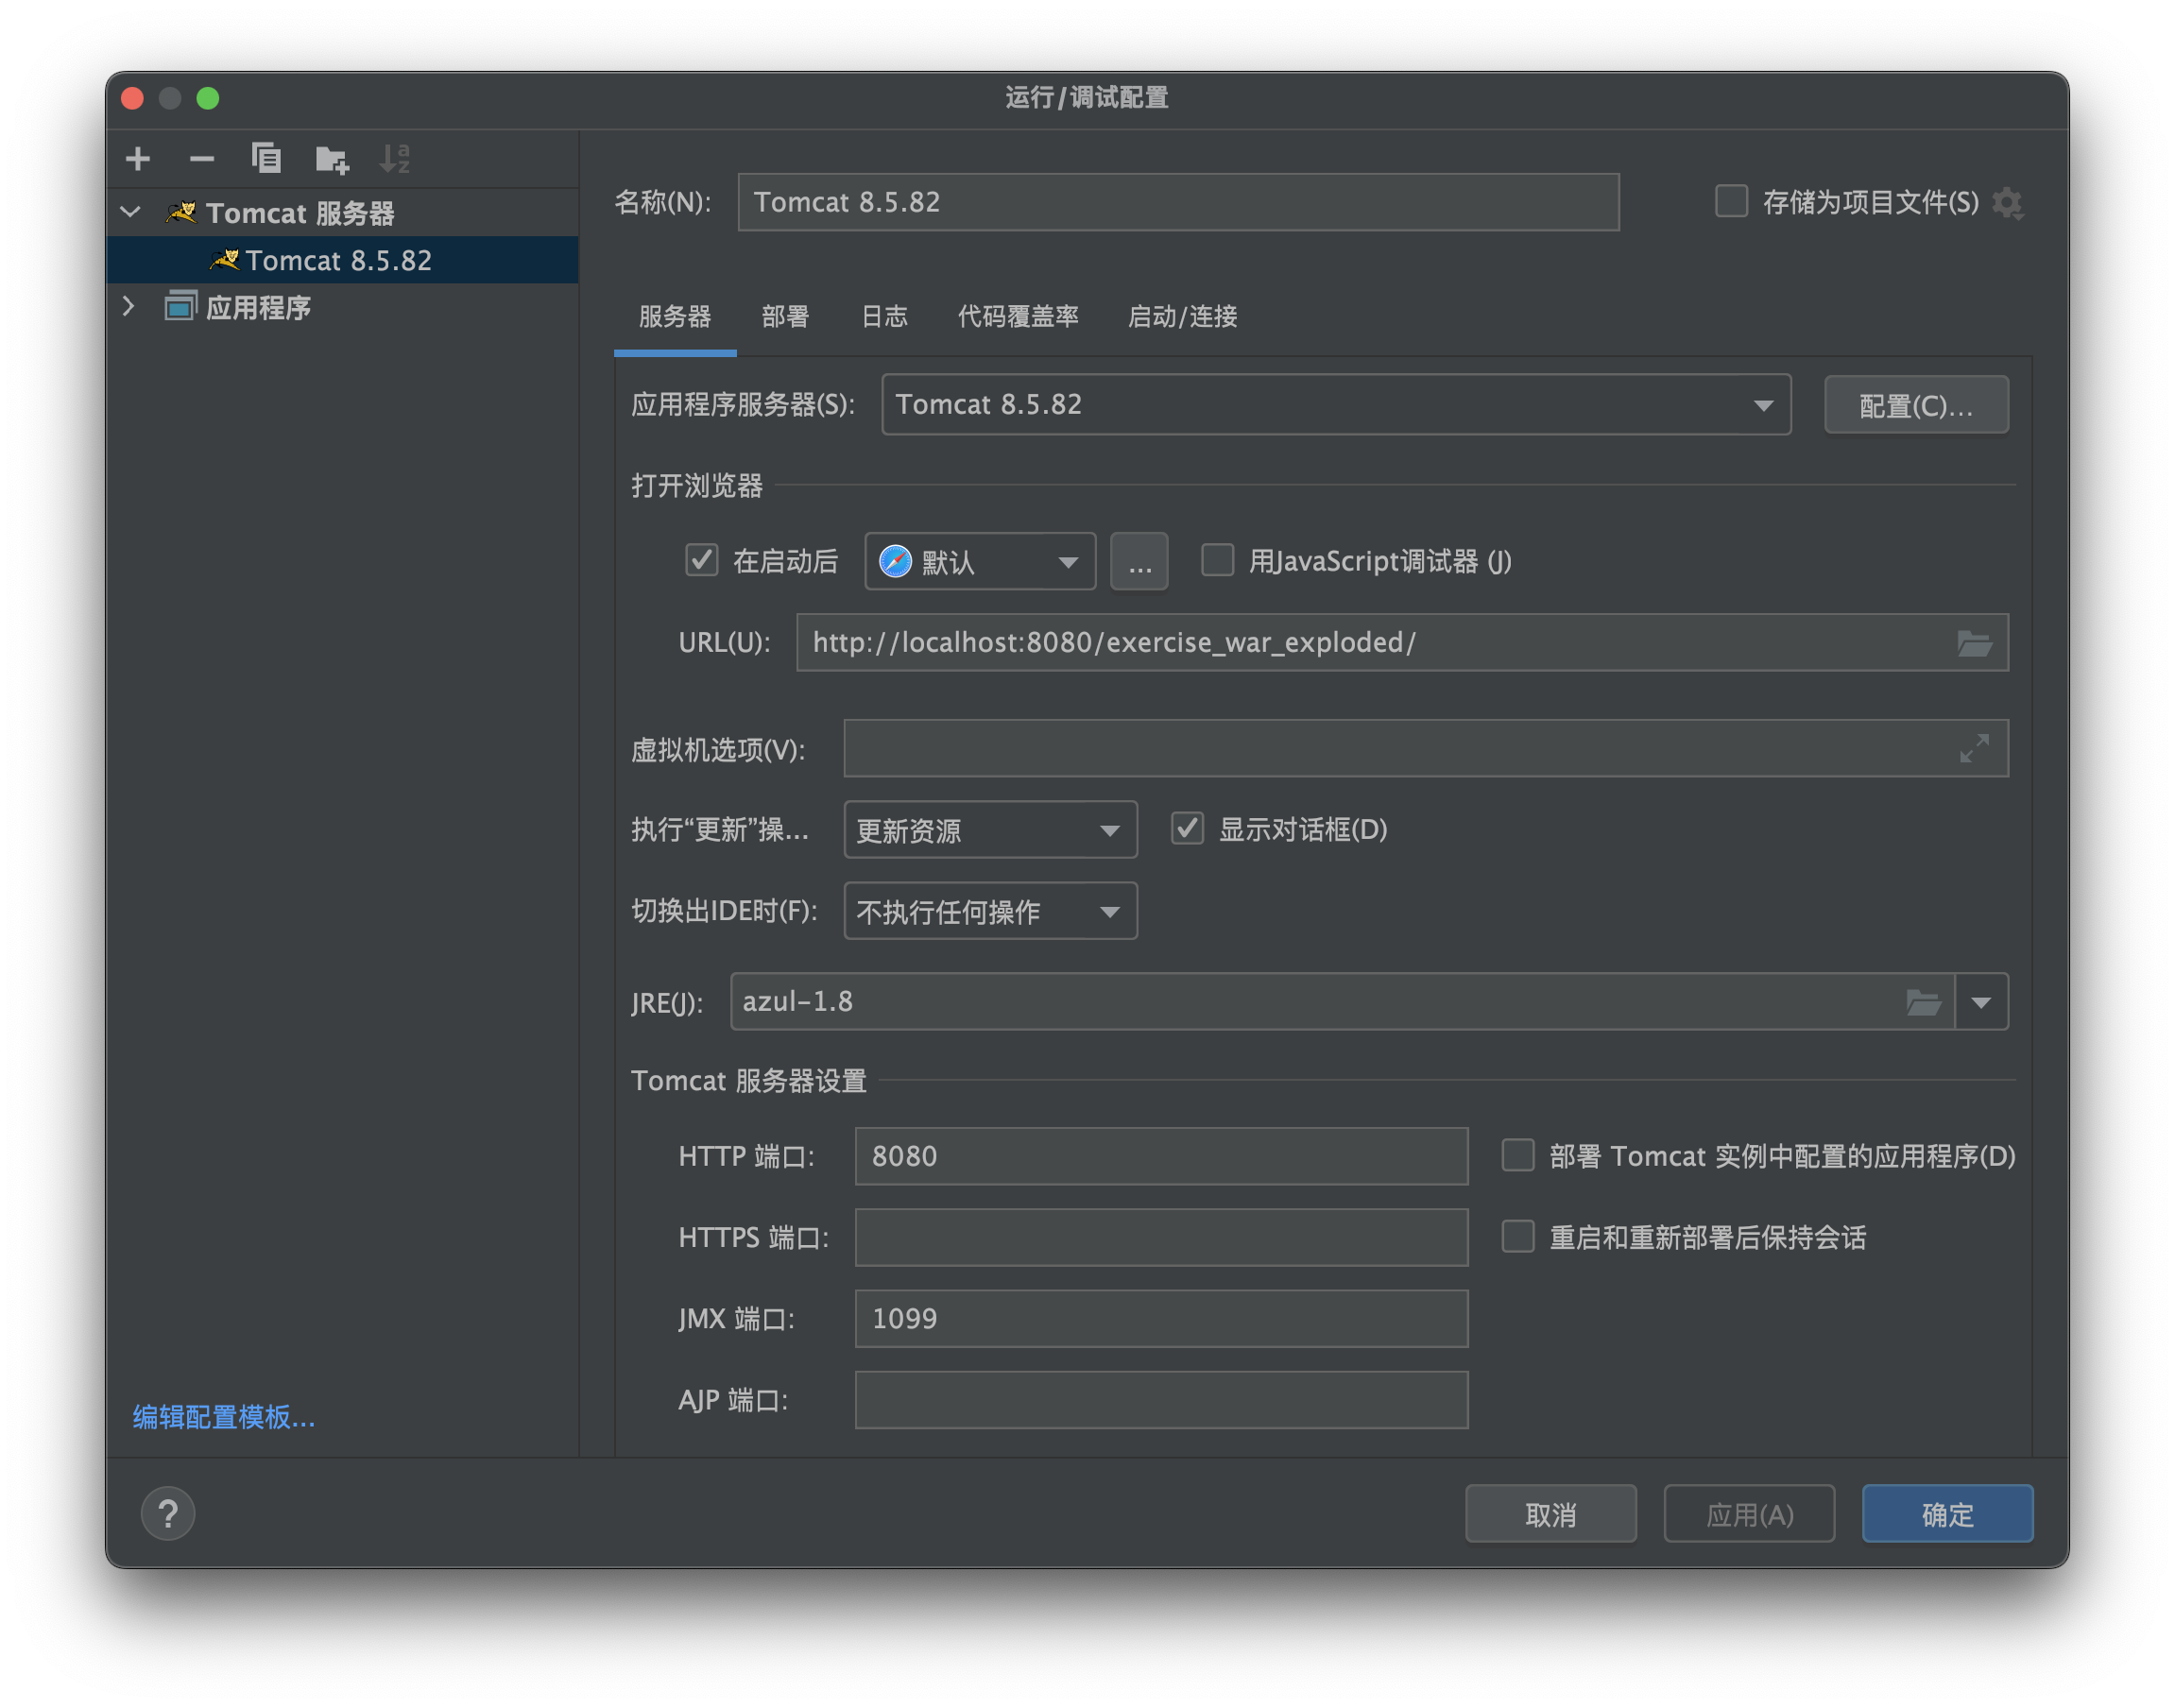The height and width of the screenshot is (1708, 2175).
Task: Open JRE azul-1.8 dropdown arrow
Action: pyautogui.click(x=1981, y=1002)
